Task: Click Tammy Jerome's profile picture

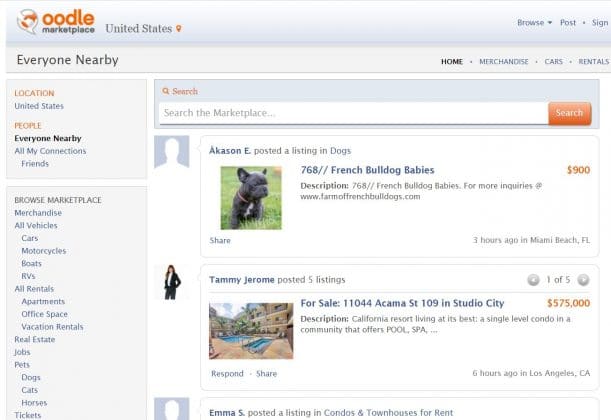Action: [x=171, y=282]
